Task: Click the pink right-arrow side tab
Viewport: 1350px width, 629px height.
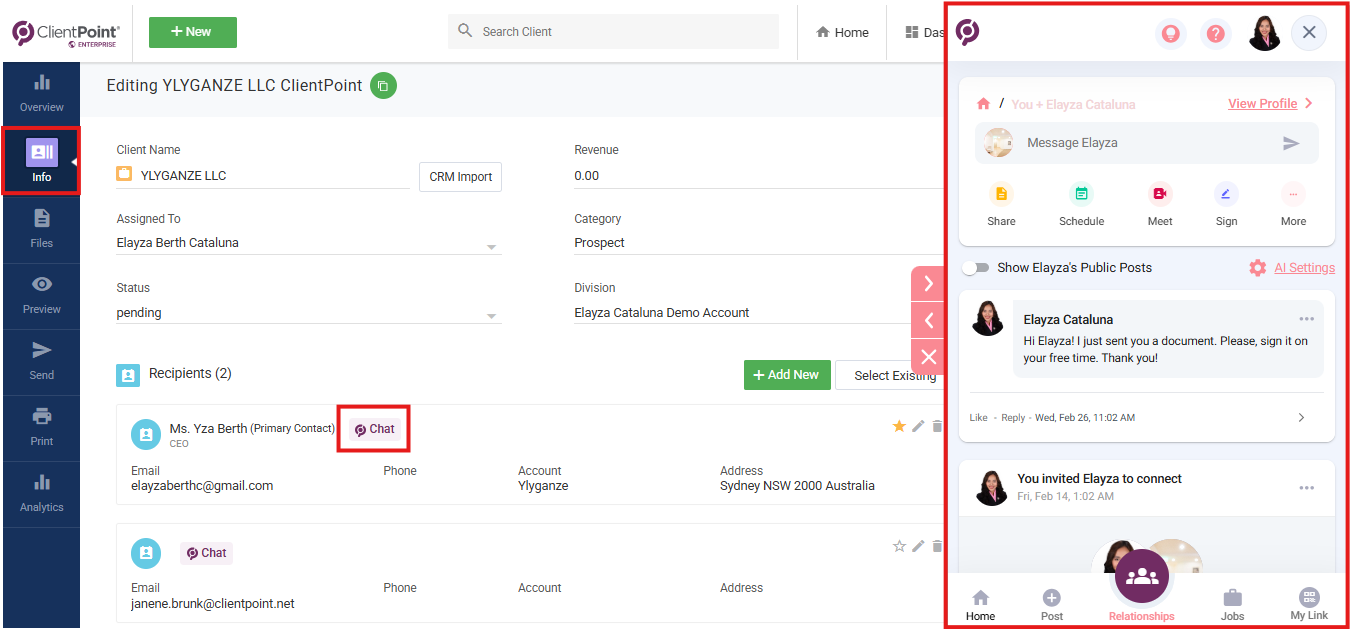Action: pos(928,284)
